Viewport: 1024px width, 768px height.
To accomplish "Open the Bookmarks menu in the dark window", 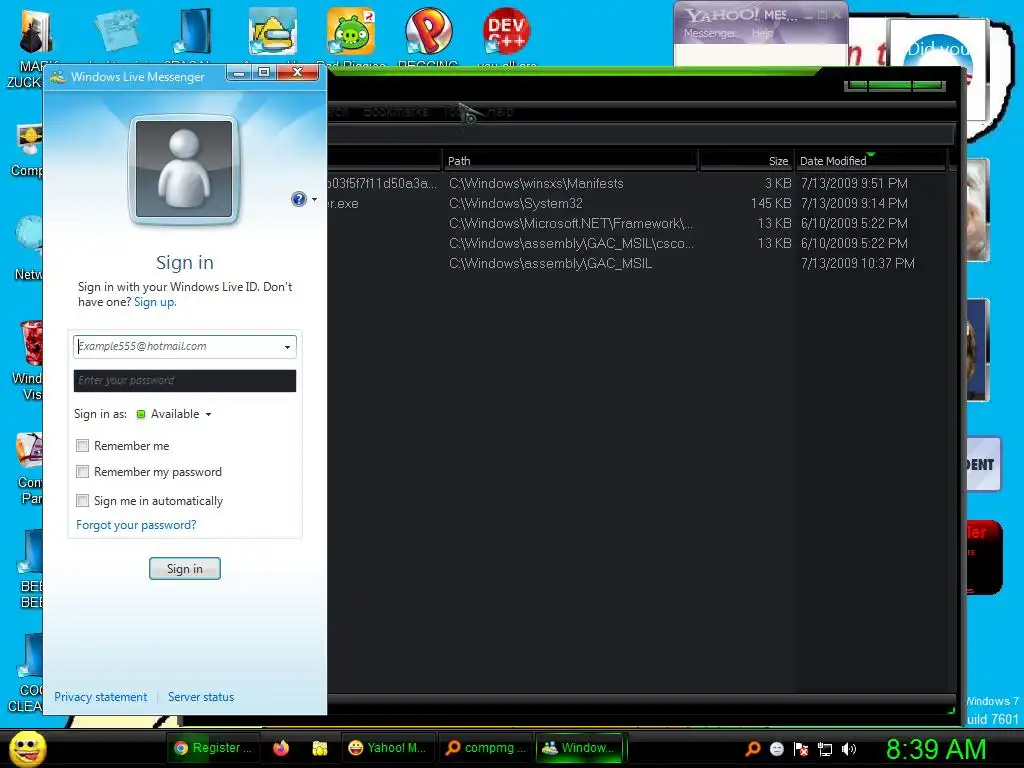I will (x=395, y=112).
